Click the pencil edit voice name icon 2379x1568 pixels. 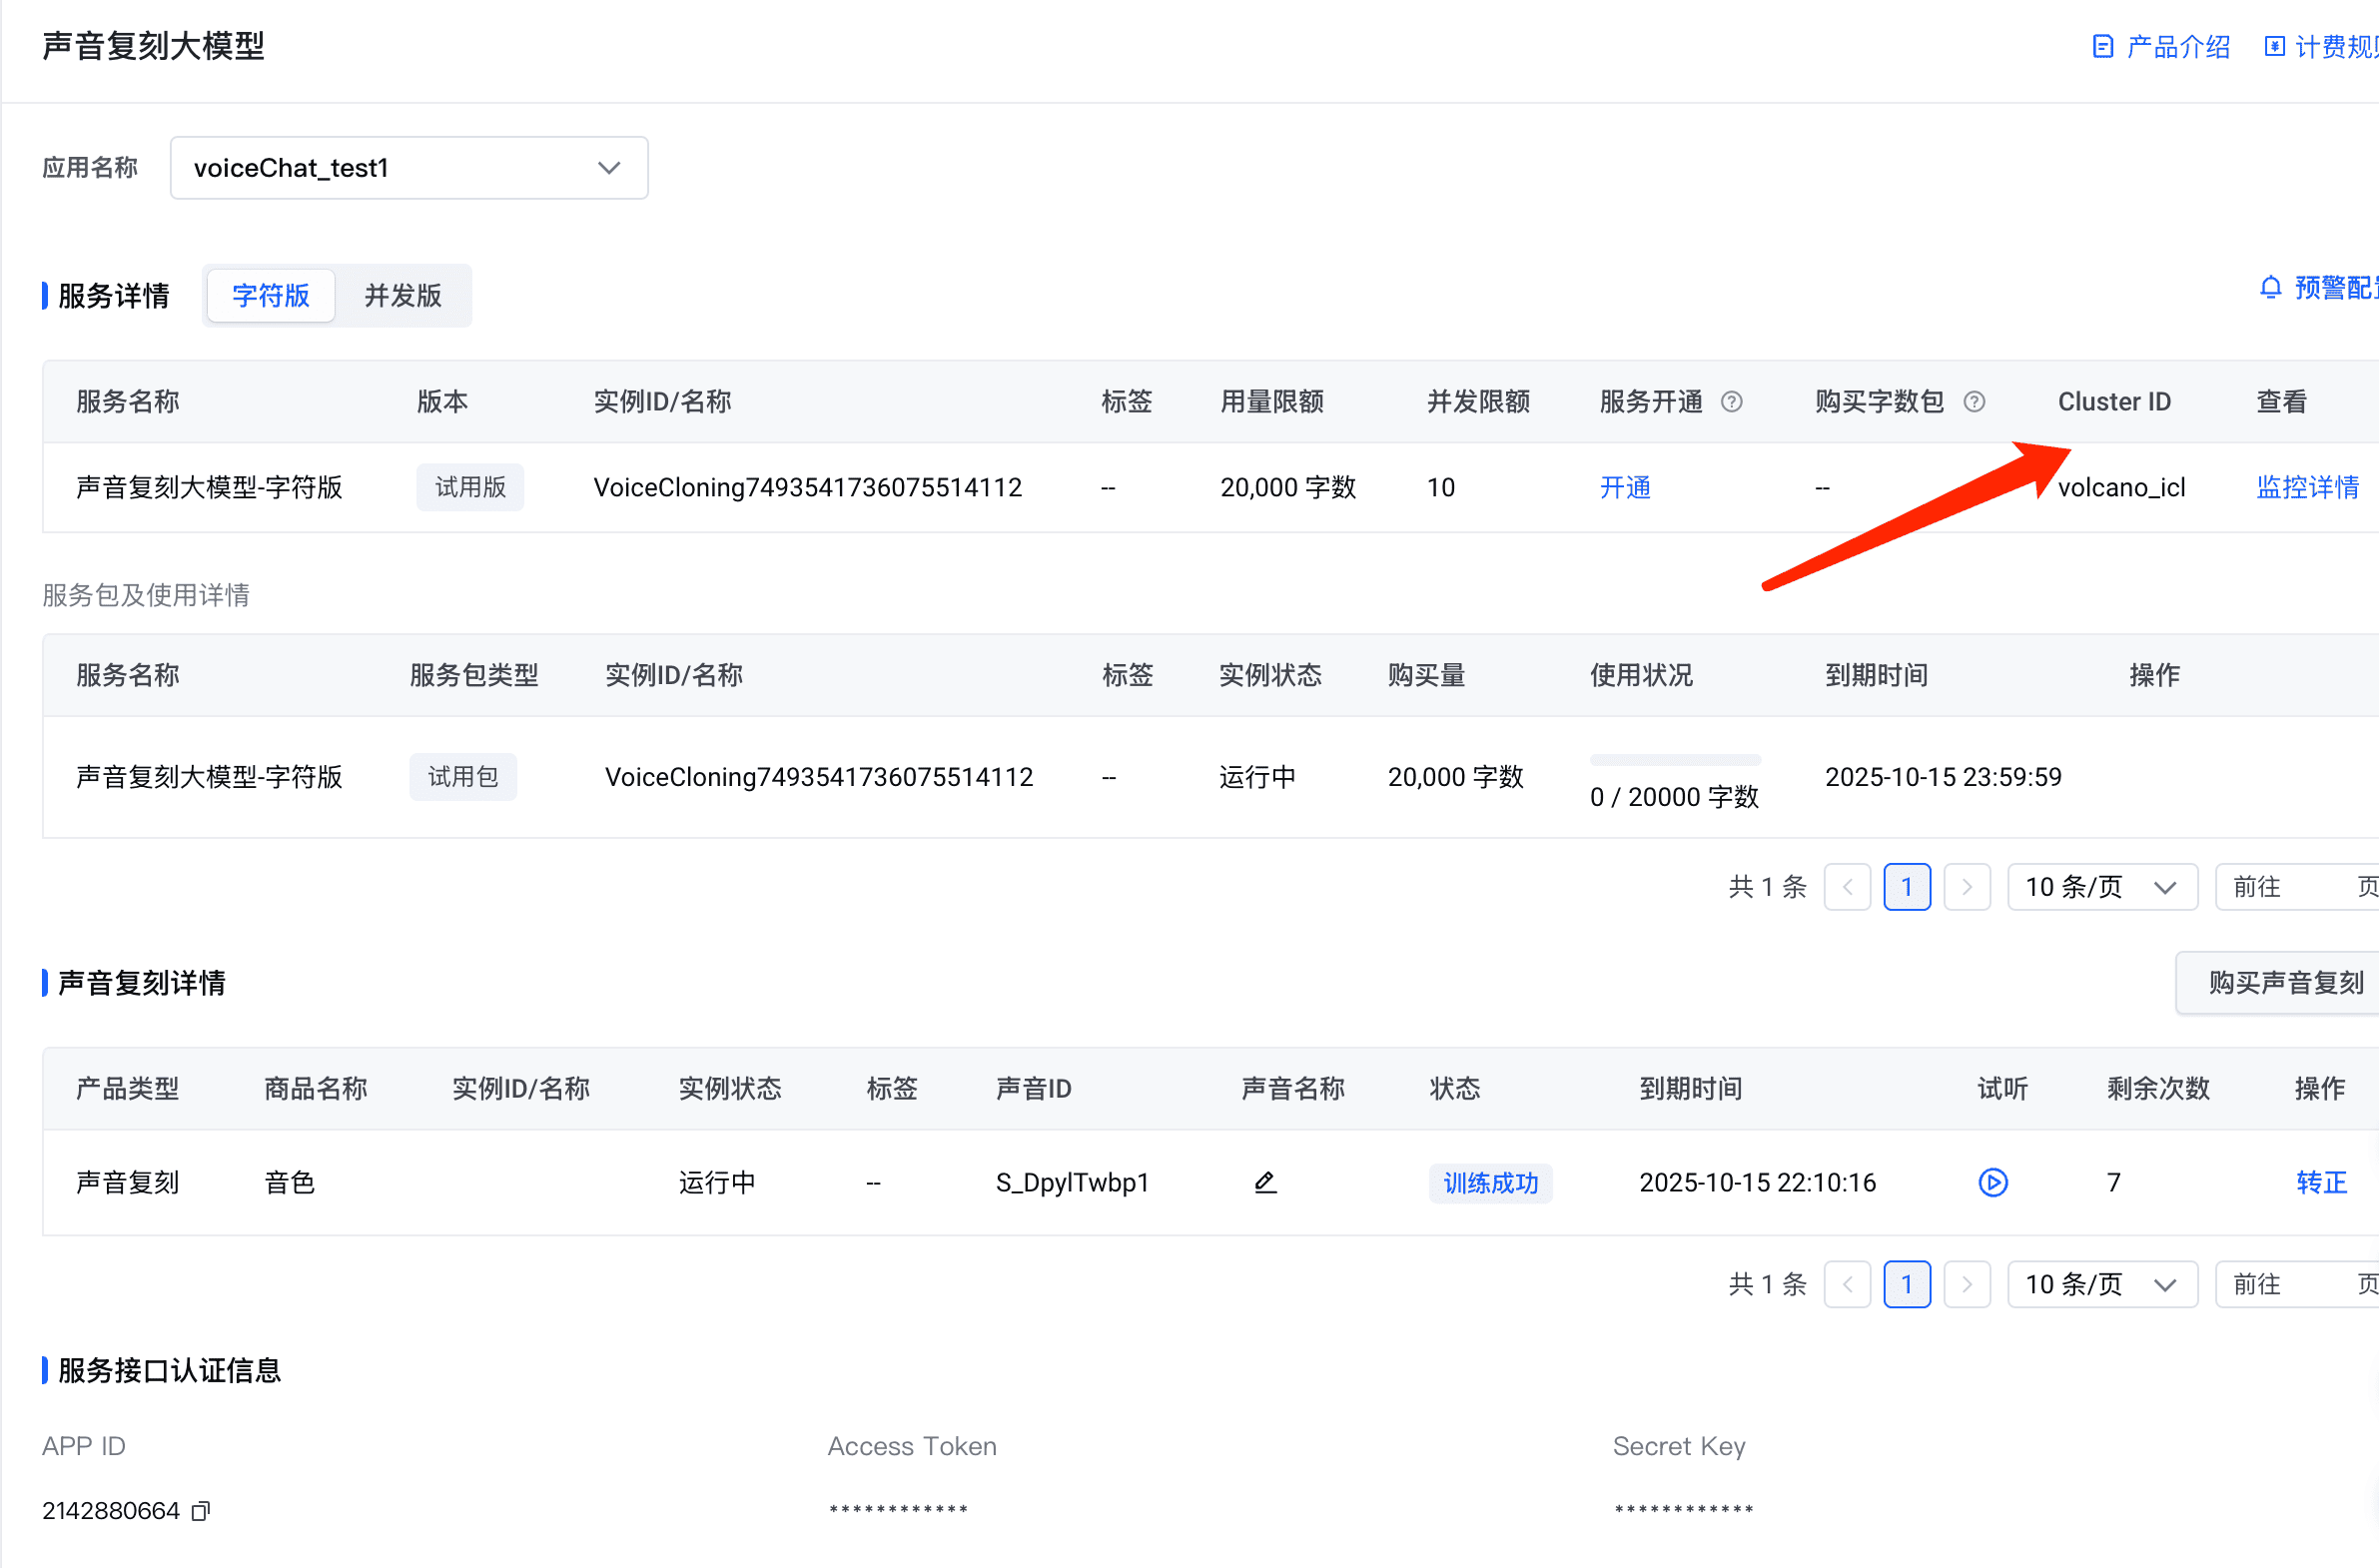pos(1265,1182)
